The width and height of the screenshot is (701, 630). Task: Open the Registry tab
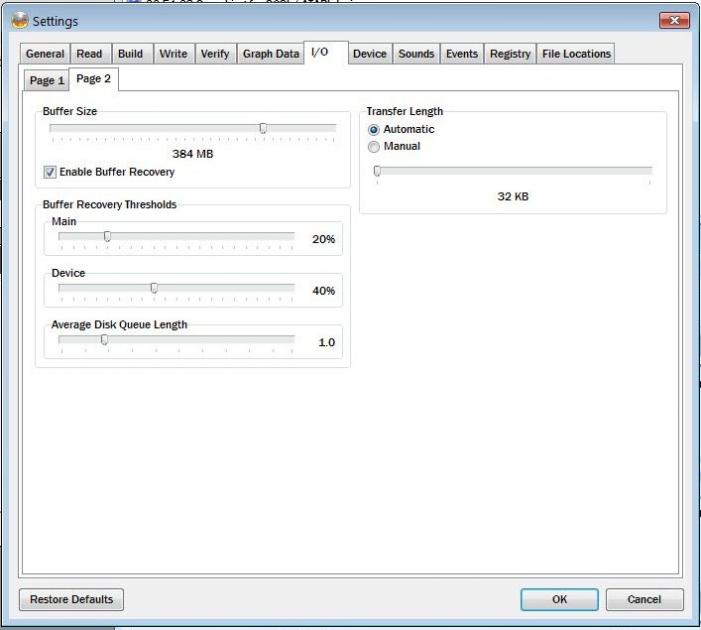(510, 54)
